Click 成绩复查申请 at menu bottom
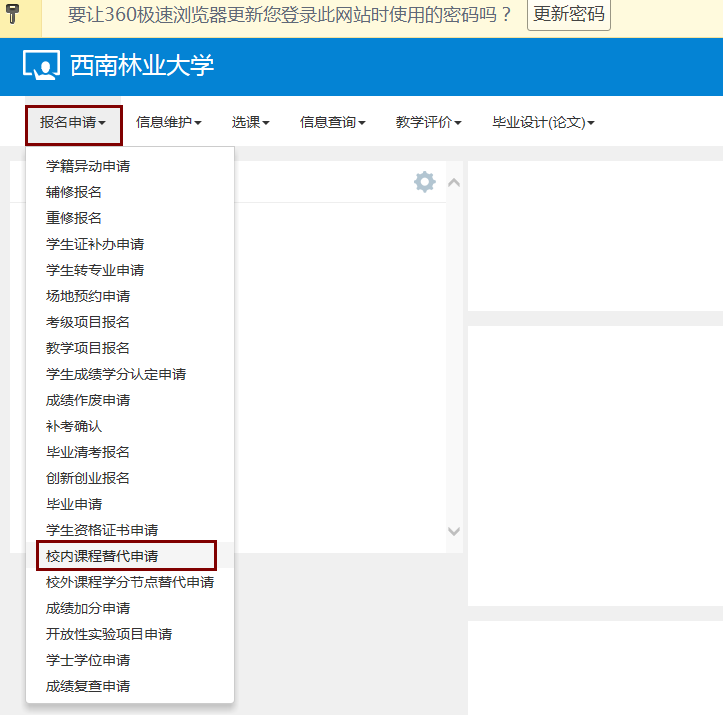This screenshot has width=723, height=715. coord(88,686)
